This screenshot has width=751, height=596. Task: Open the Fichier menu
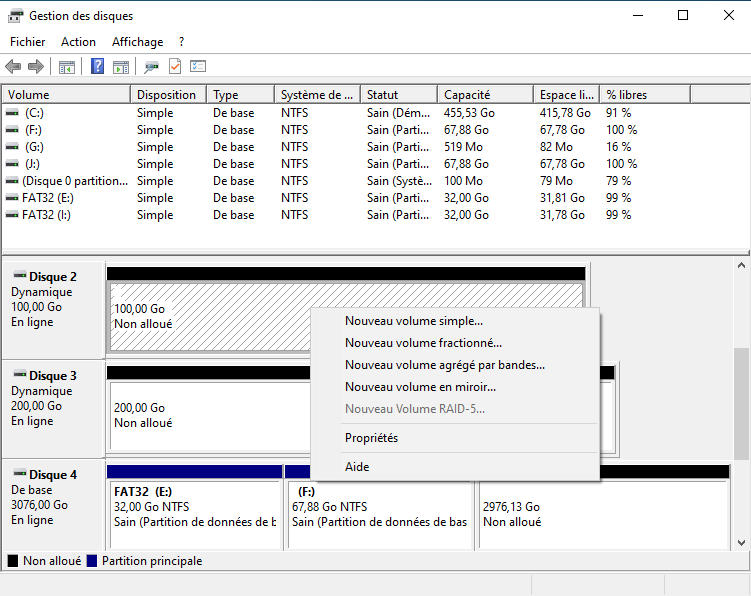pyautogui.click(x=27, y=42)
